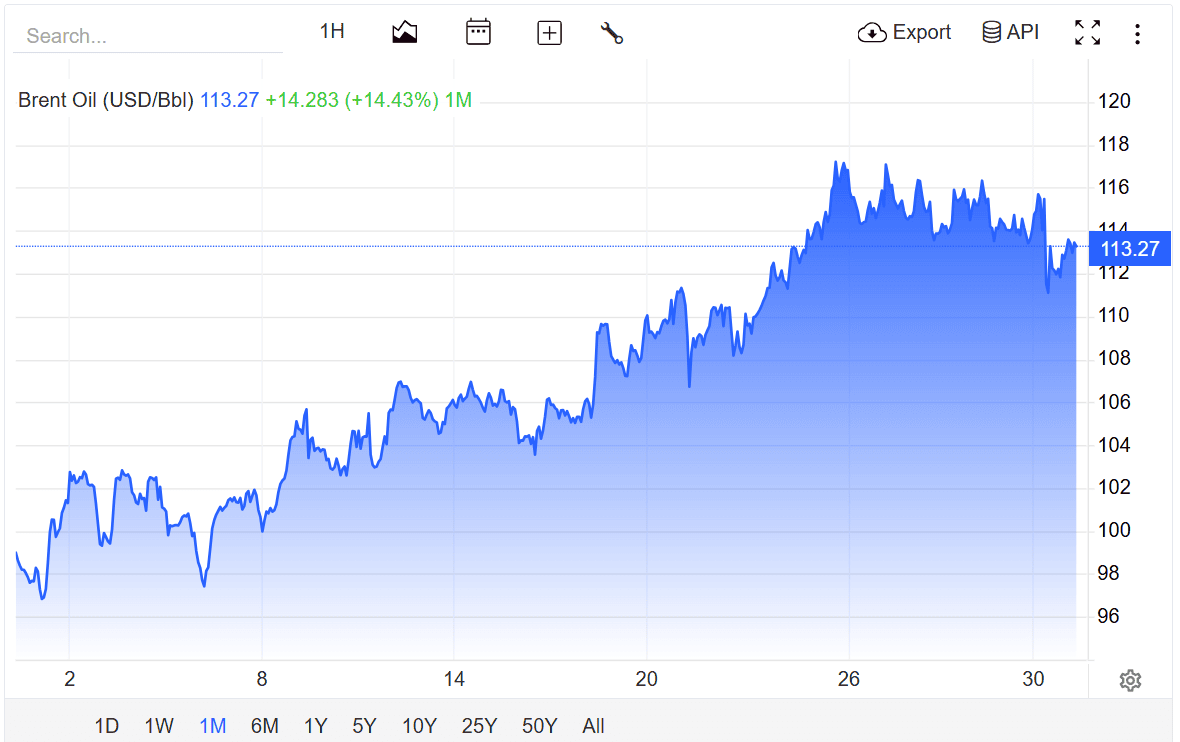Click the +14.283 (+14.43%) change text
1180x742 pixels.
[x=351, y=100]
